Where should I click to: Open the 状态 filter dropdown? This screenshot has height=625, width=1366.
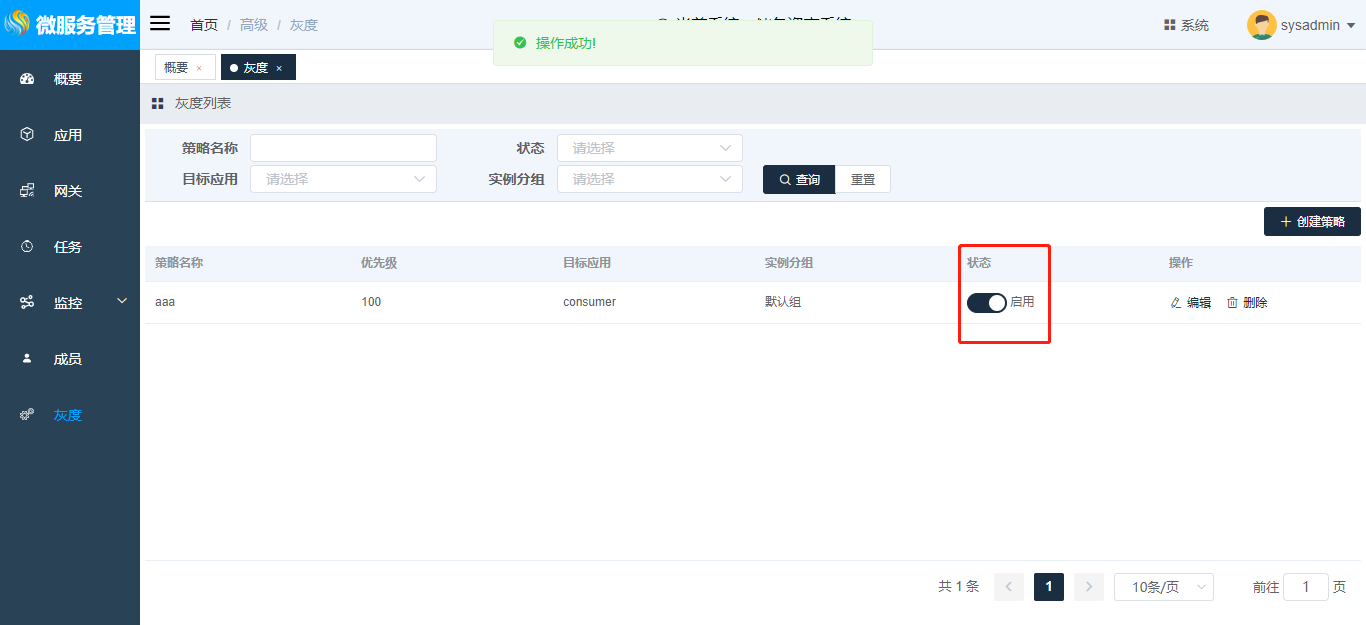pyautogui.click(x=649, y=148)
